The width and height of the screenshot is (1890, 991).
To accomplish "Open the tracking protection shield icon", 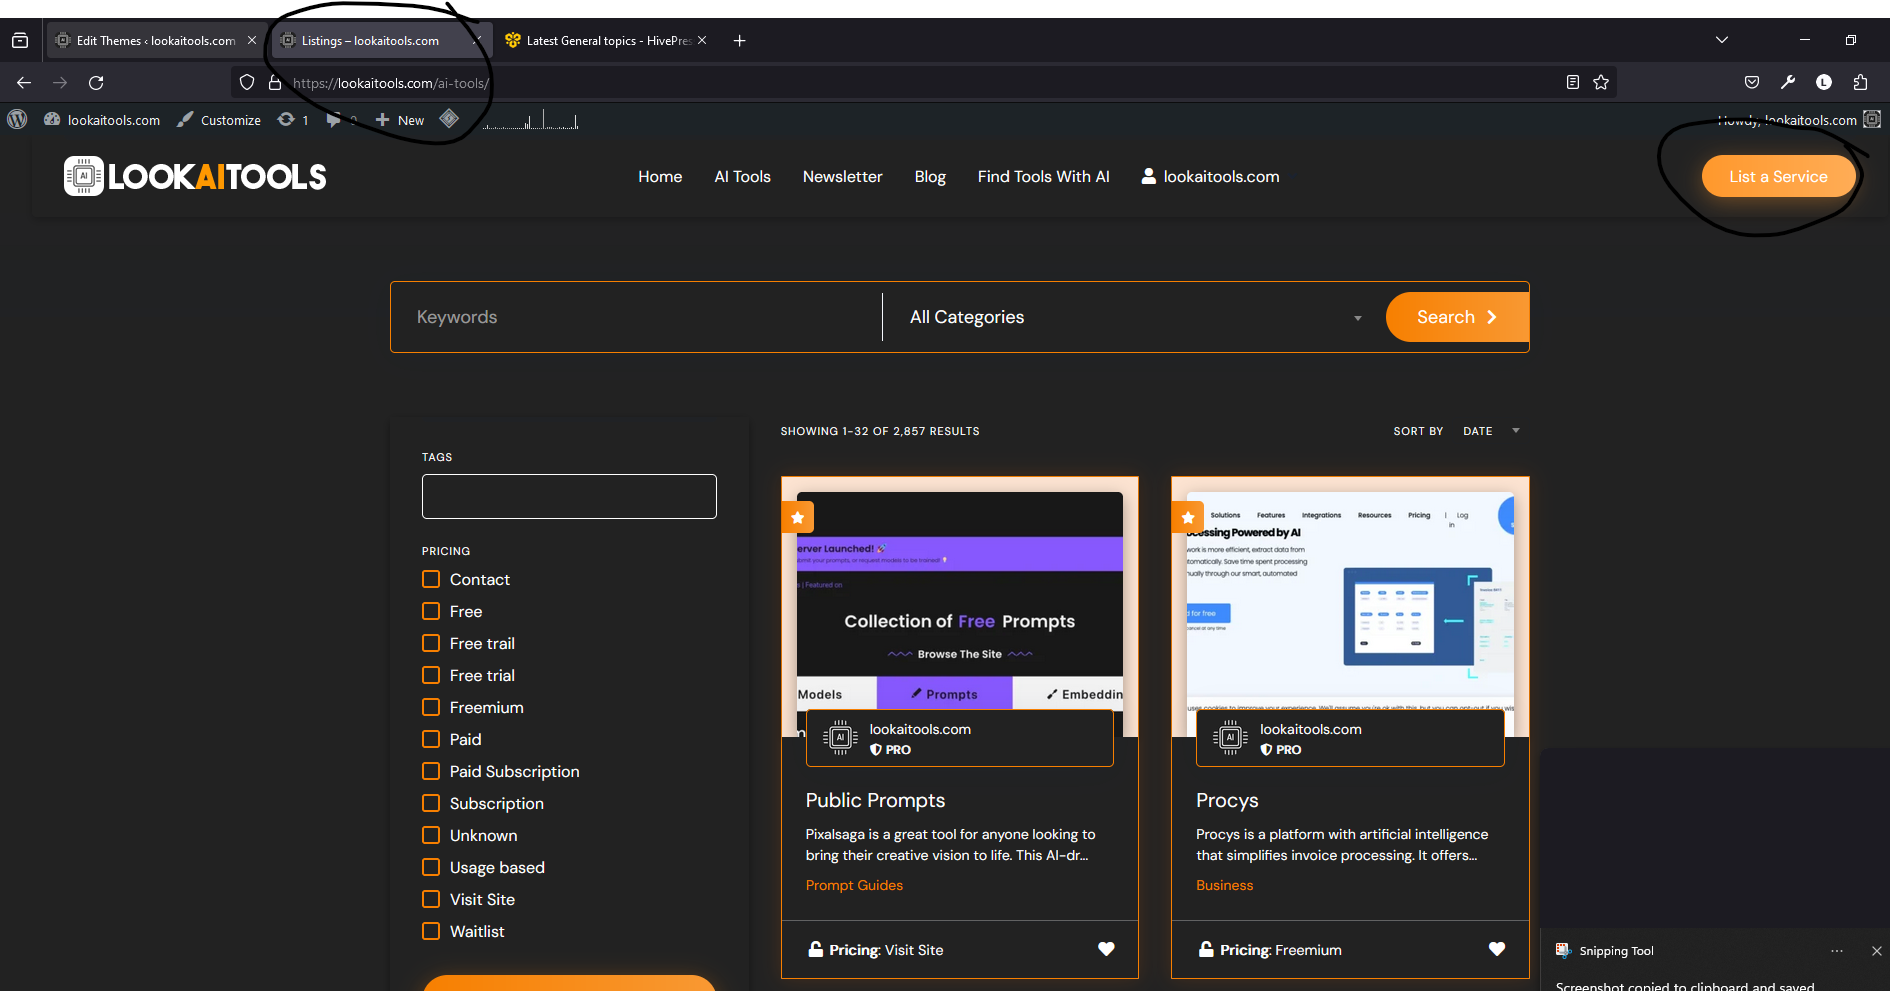I will pyautogui.click(x=247, y=83).
